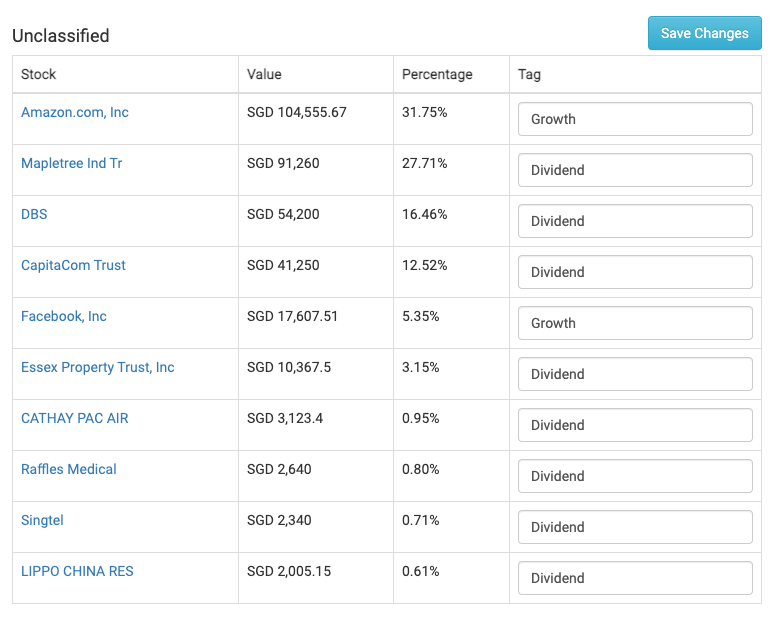This screenshot has height=620, width=771.
Task: Select the Unclassified section heading
Action: click(x=60, y=36)
